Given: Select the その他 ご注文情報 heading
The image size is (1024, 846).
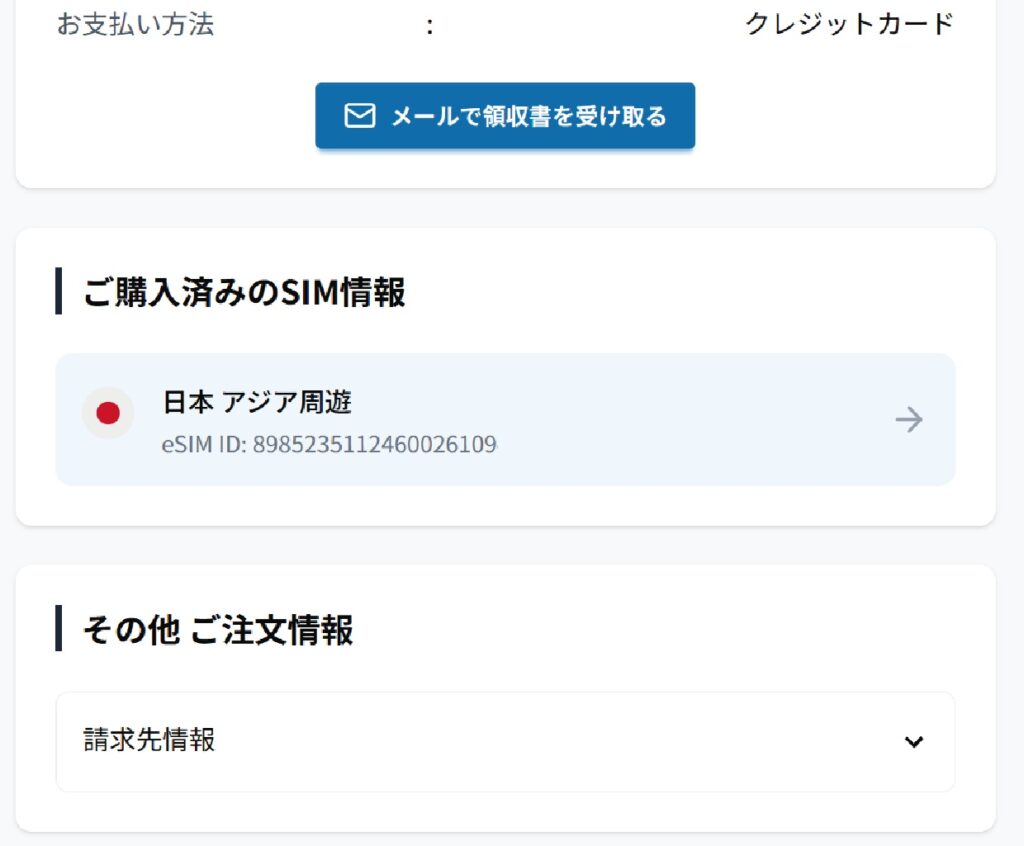Looking at the screenshot, I should (x=218, y=629).
